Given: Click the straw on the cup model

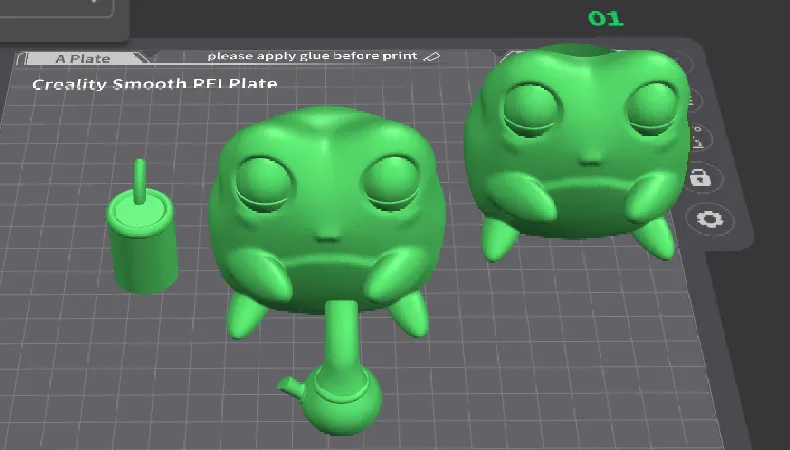Looking at the screenshot, I should [139, 180].
